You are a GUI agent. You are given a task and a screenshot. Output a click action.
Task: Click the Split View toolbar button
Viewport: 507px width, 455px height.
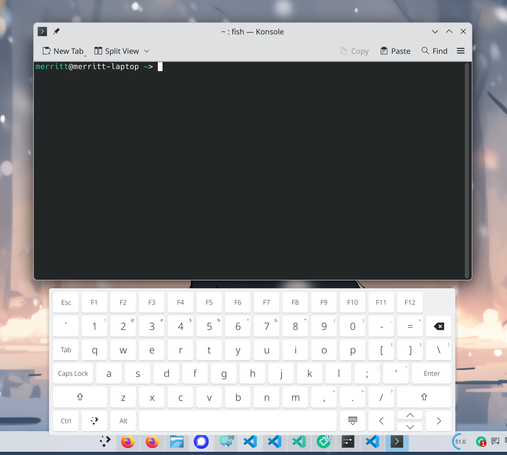[x=117, y=51]
